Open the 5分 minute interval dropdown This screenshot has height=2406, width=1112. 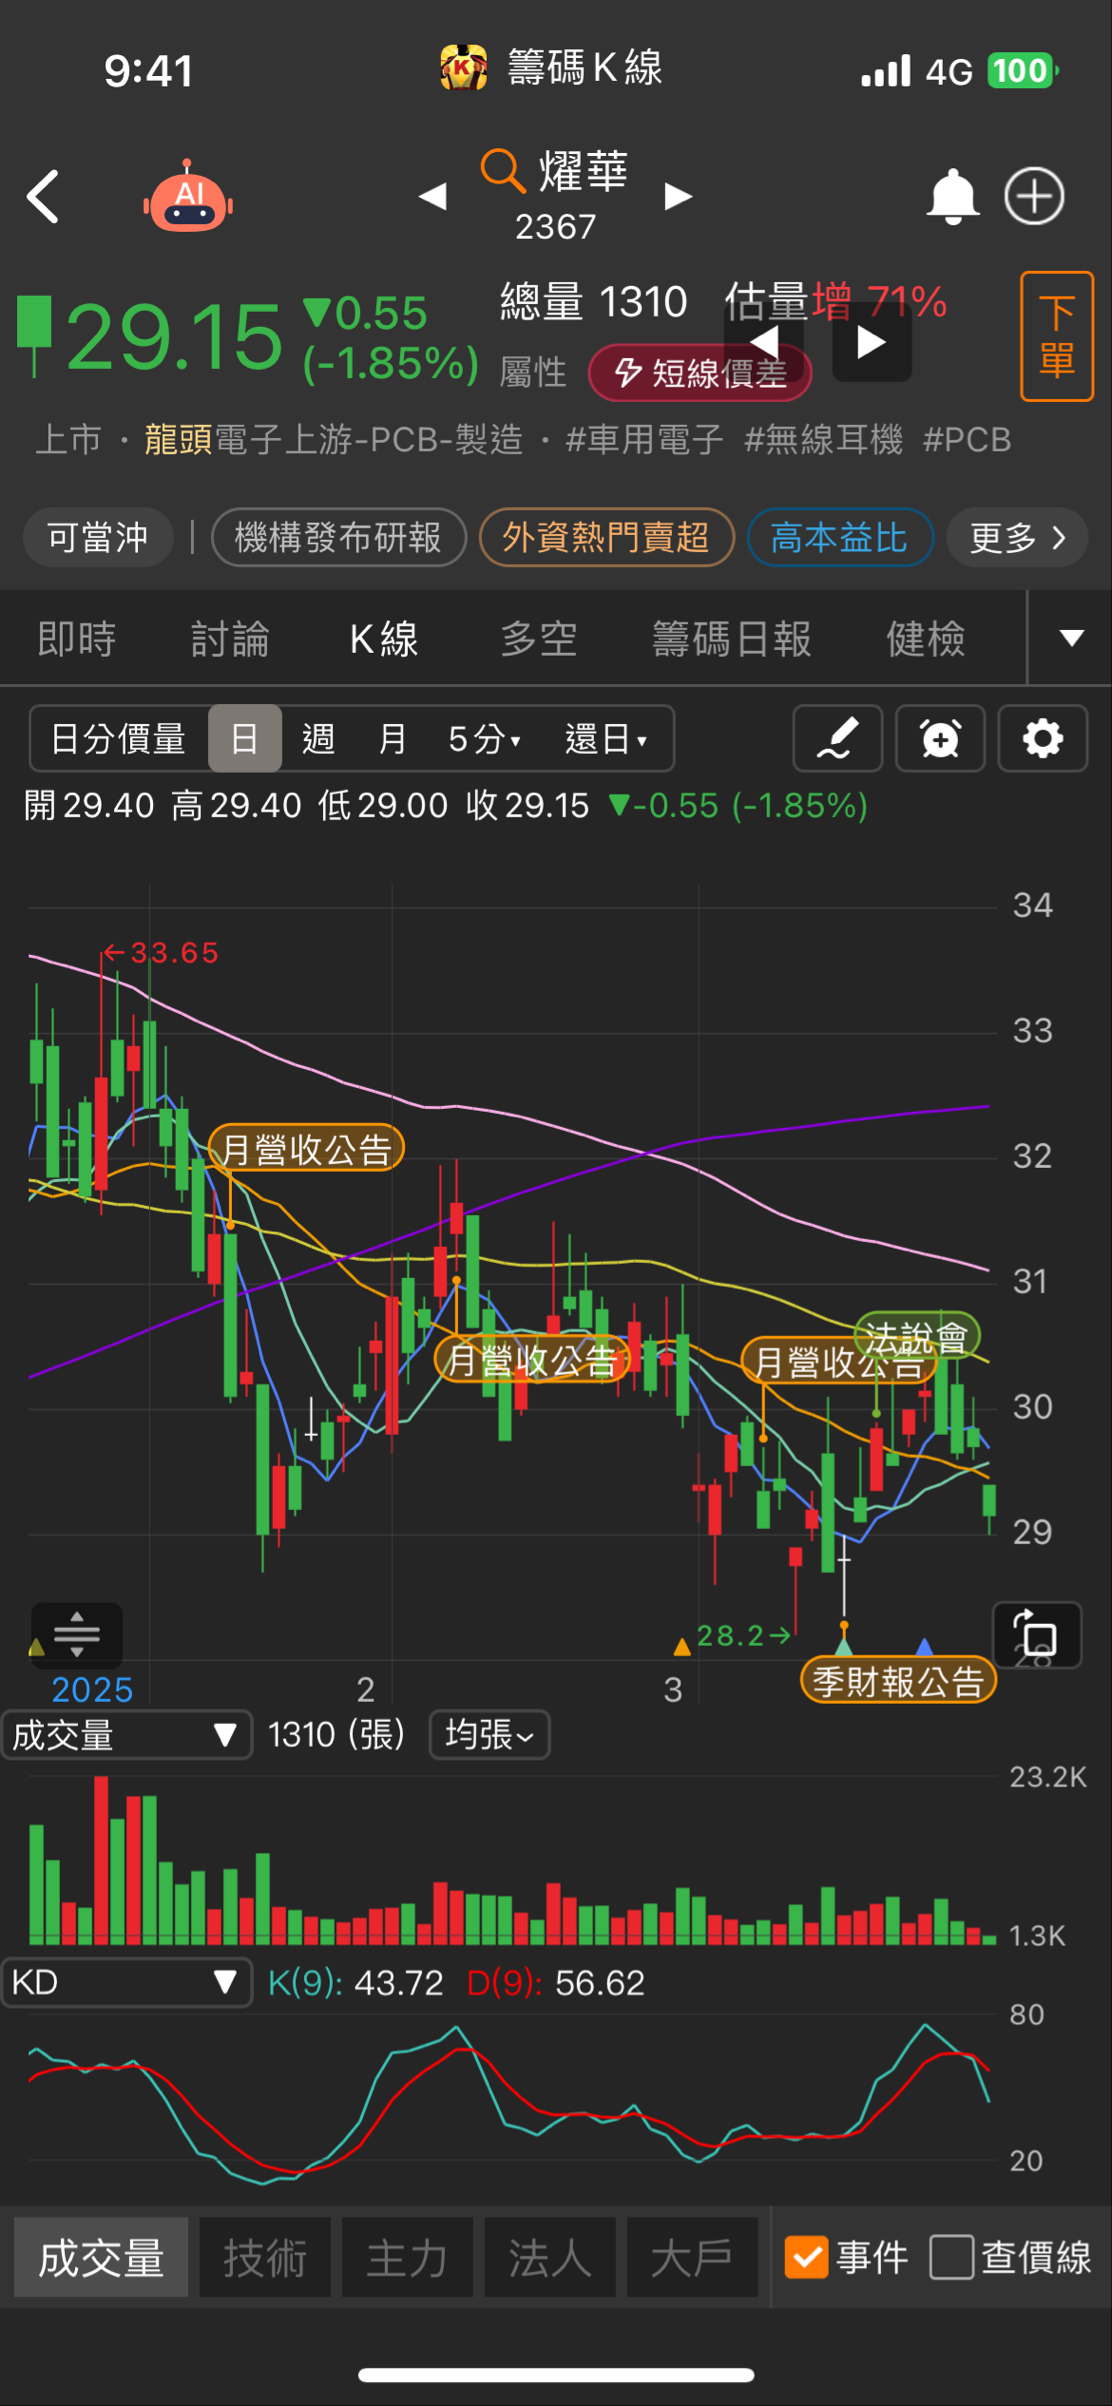pyautogui.click(x=485, y=739)
